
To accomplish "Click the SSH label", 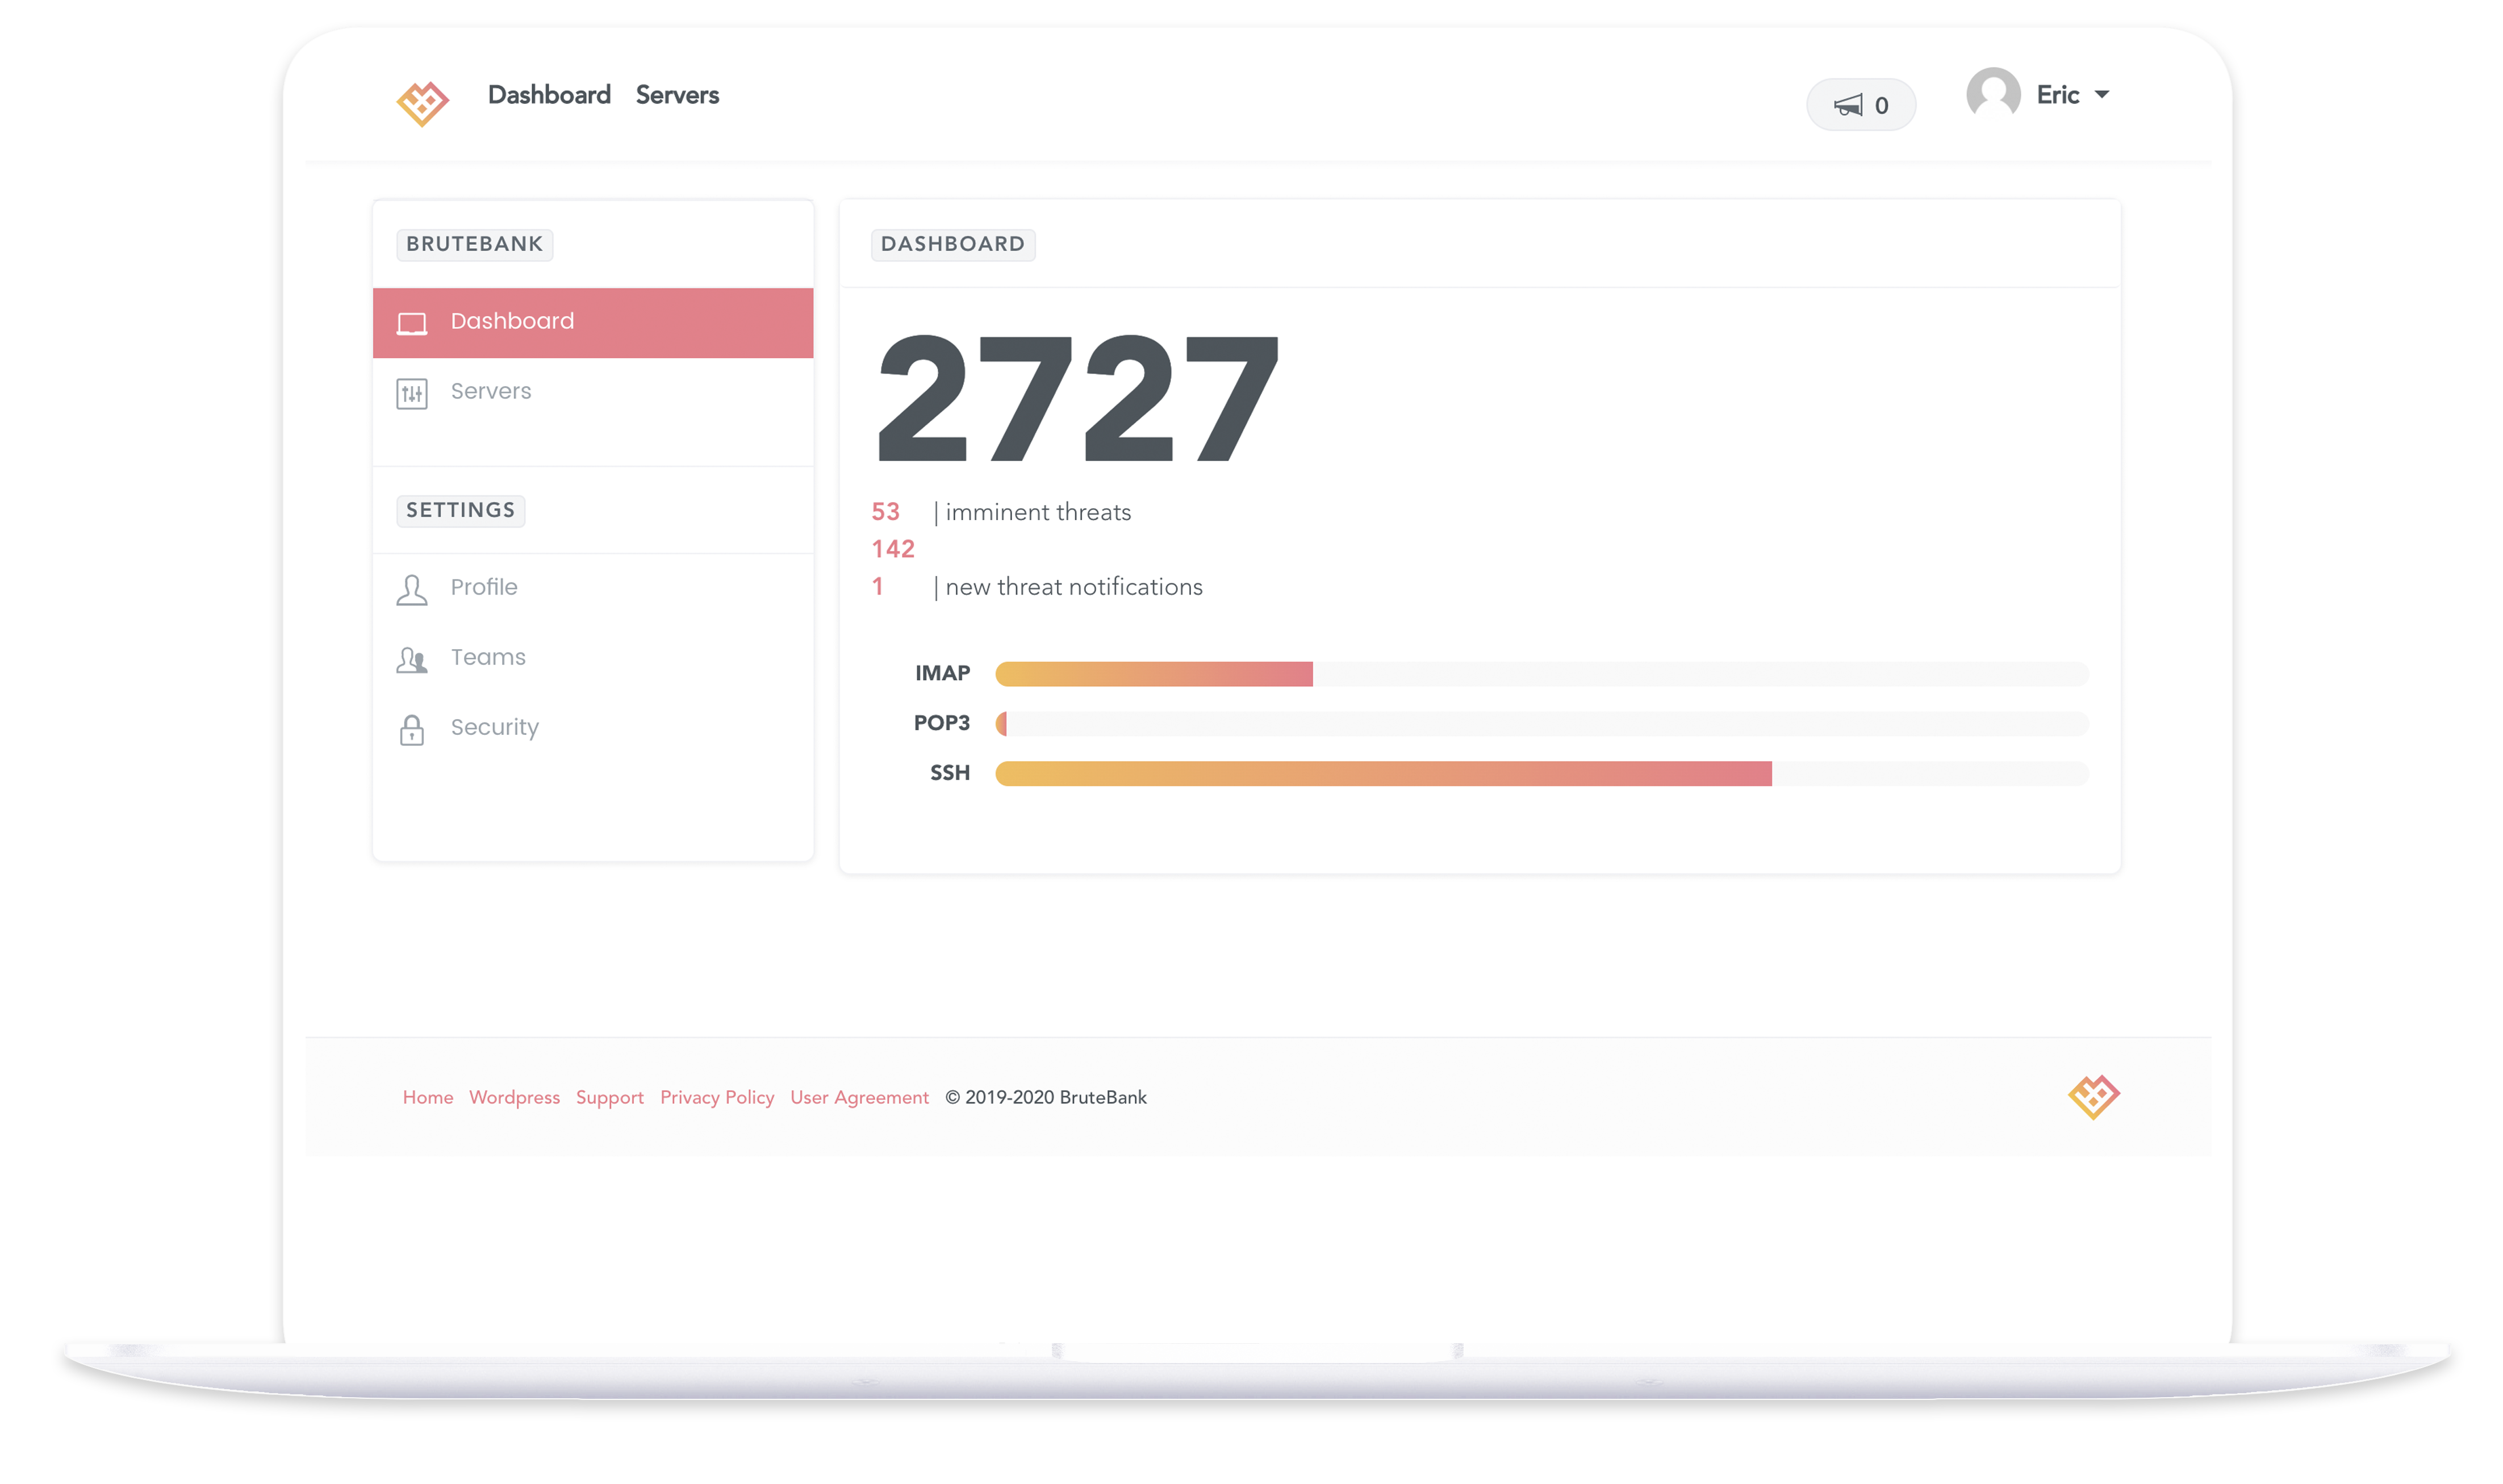I will click(x=949, y=773).
